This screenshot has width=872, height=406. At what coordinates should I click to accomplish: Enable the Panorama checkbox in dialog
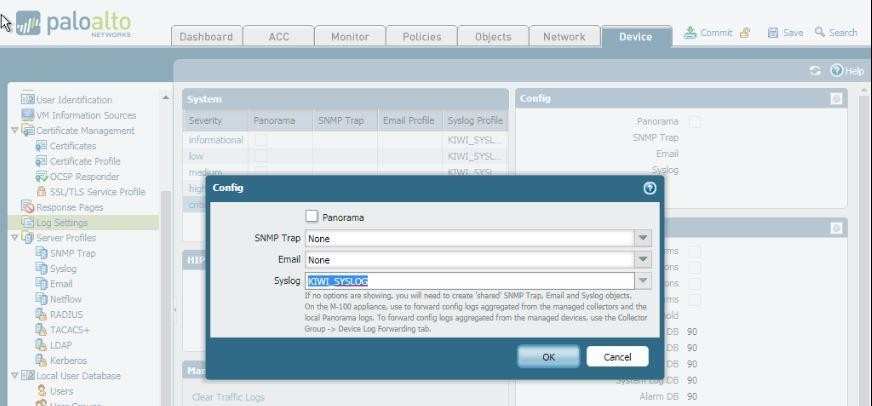[x=312, y=216]
